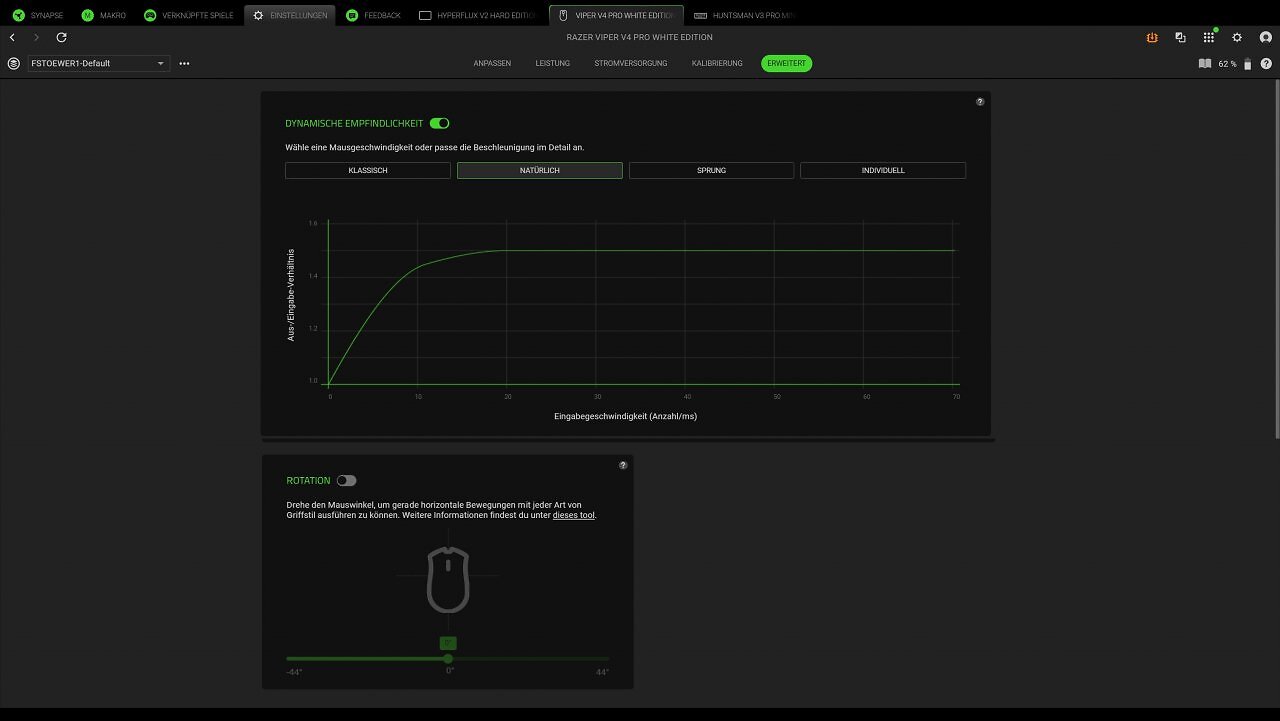Image resolution: width=1280 pixels, height=721 pixels.
Task: Open the Synapse home tab
Action: pyautogui.click(x=39, y=15)
